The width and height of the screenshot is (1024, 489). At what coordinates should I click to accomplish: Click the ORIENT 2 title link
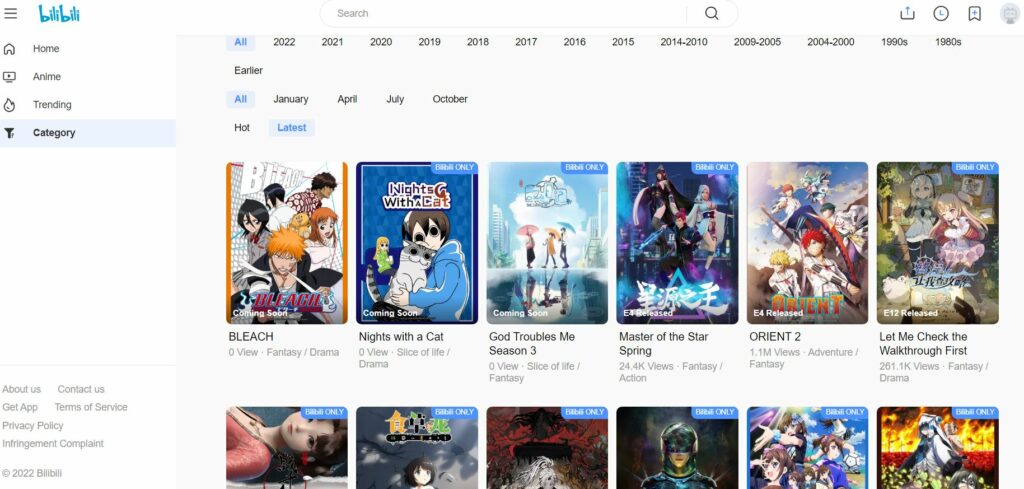point(775,337)
